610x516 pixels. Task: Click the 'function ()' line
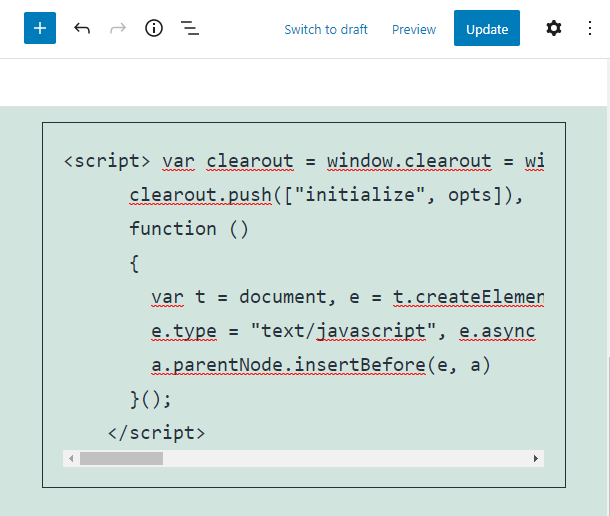pos(189,229)
